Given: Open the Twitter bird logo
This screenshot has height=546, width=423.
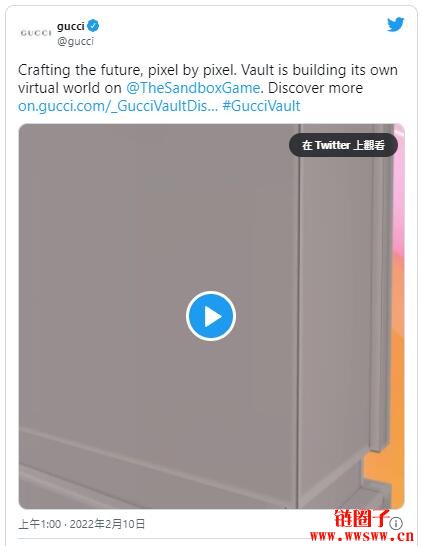Looking at the screenshot, I should (x=395, y=25).
